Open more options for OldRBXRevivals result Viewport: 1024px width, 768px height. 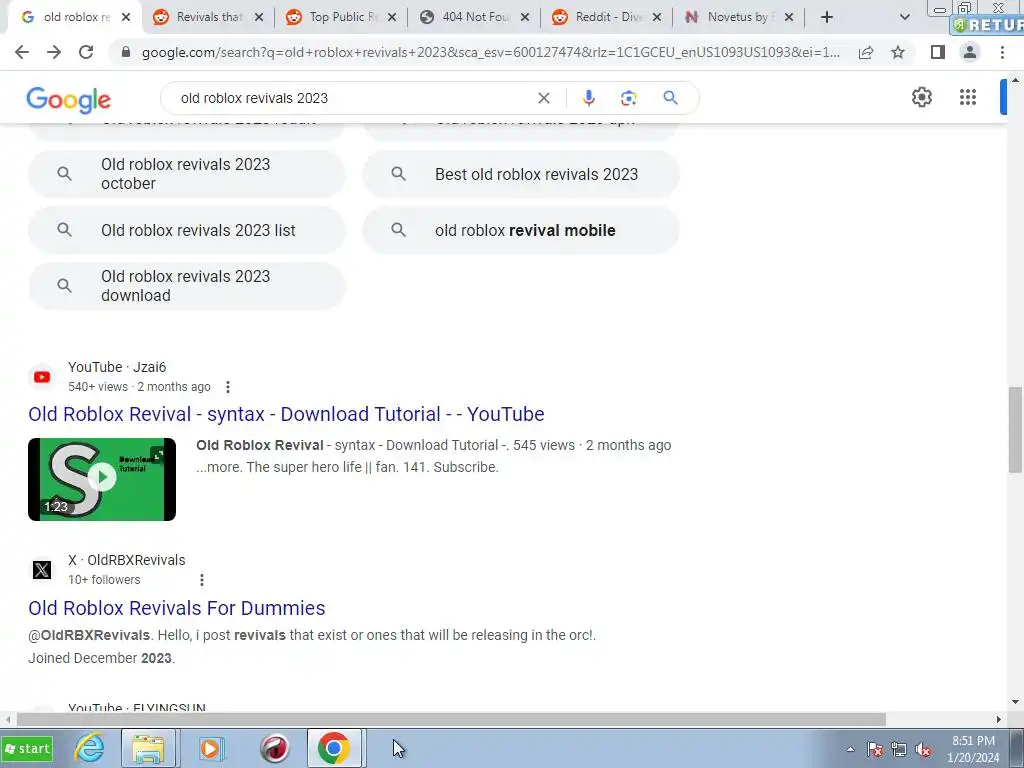click(x=202, y=579)
